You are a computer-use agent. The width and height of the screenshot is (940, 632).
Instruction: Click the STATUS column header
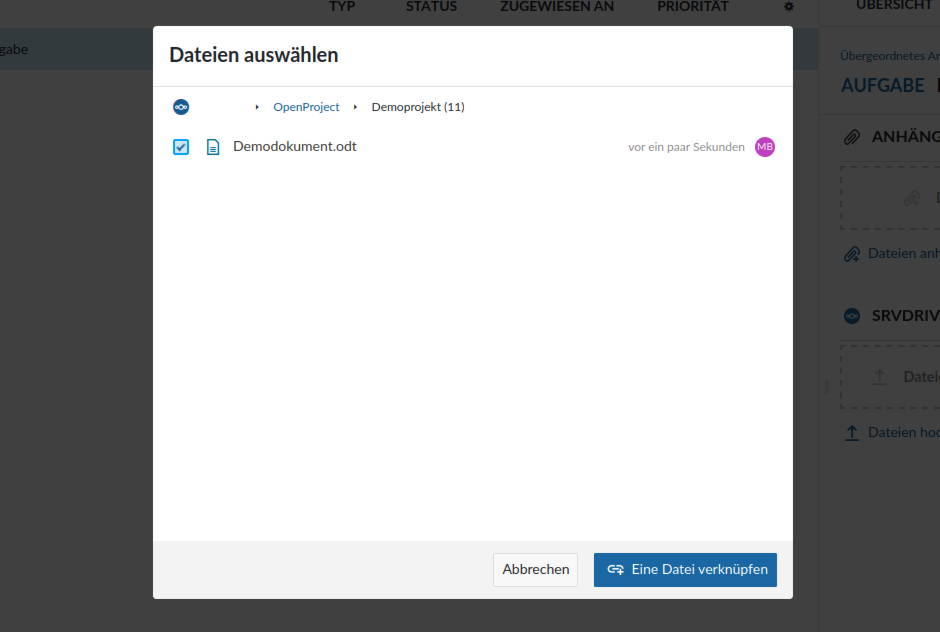click(431, 7)
